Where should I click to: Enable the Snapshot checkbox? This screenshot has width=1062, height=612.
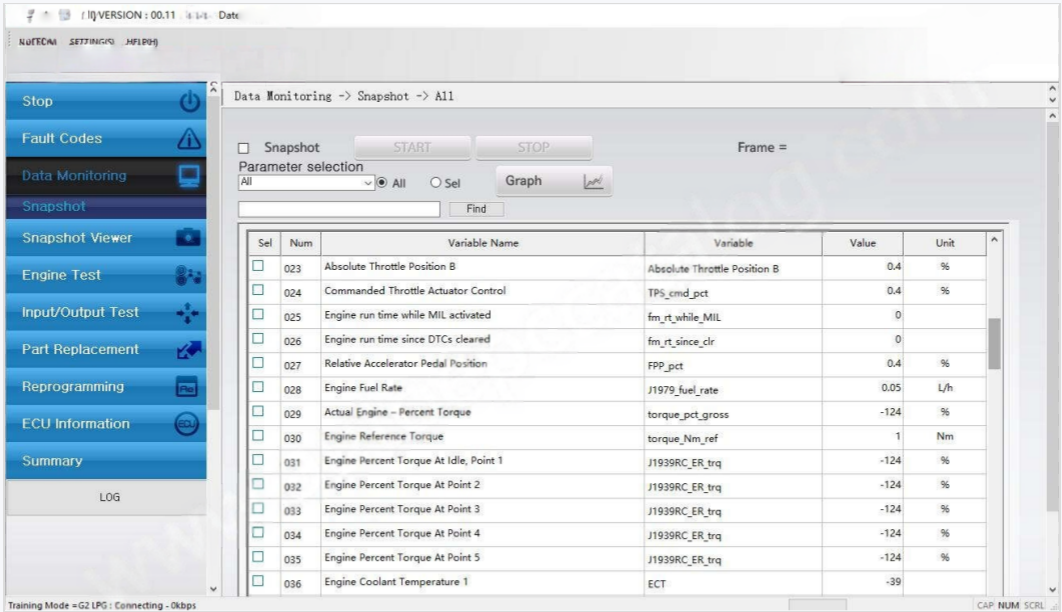click(245, 148)
